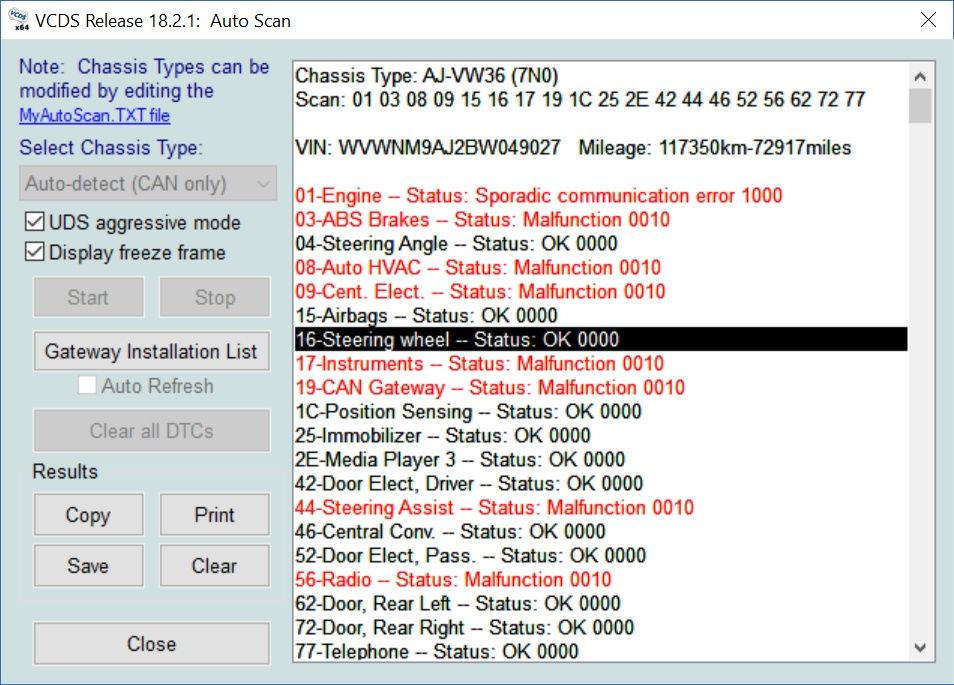Click the Stop button
Image resolution: width=954 pixels, height=685 pixels.
pyautogui.click(x=215, y=297)
